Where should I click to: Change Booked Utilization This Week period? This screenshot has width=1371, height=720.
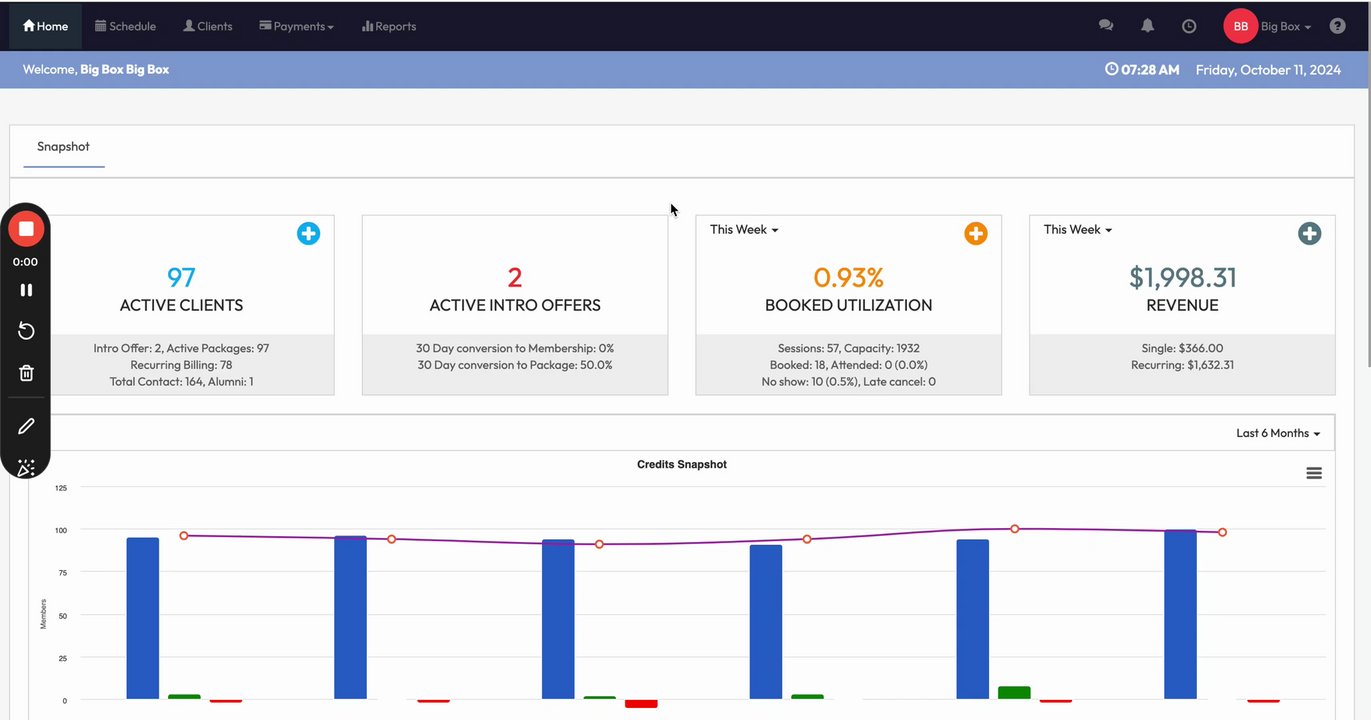[x=744, y=229]
